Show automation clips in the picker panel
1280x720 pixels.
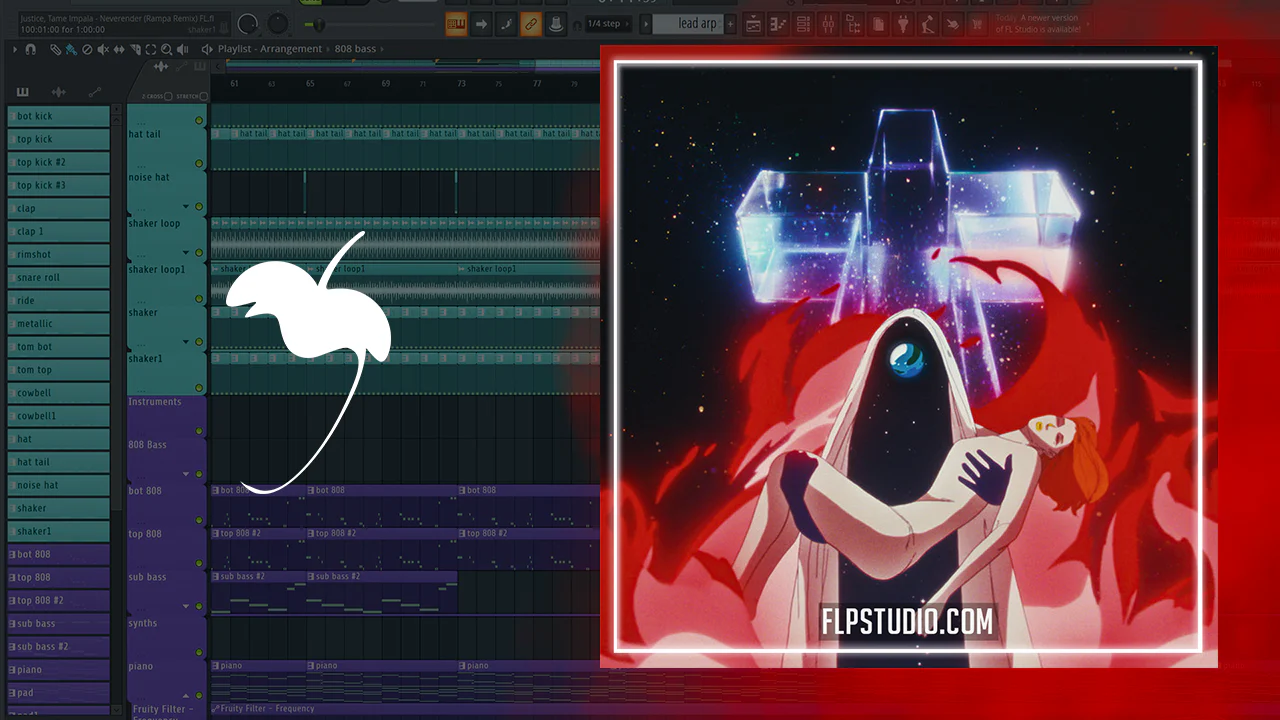95,93
